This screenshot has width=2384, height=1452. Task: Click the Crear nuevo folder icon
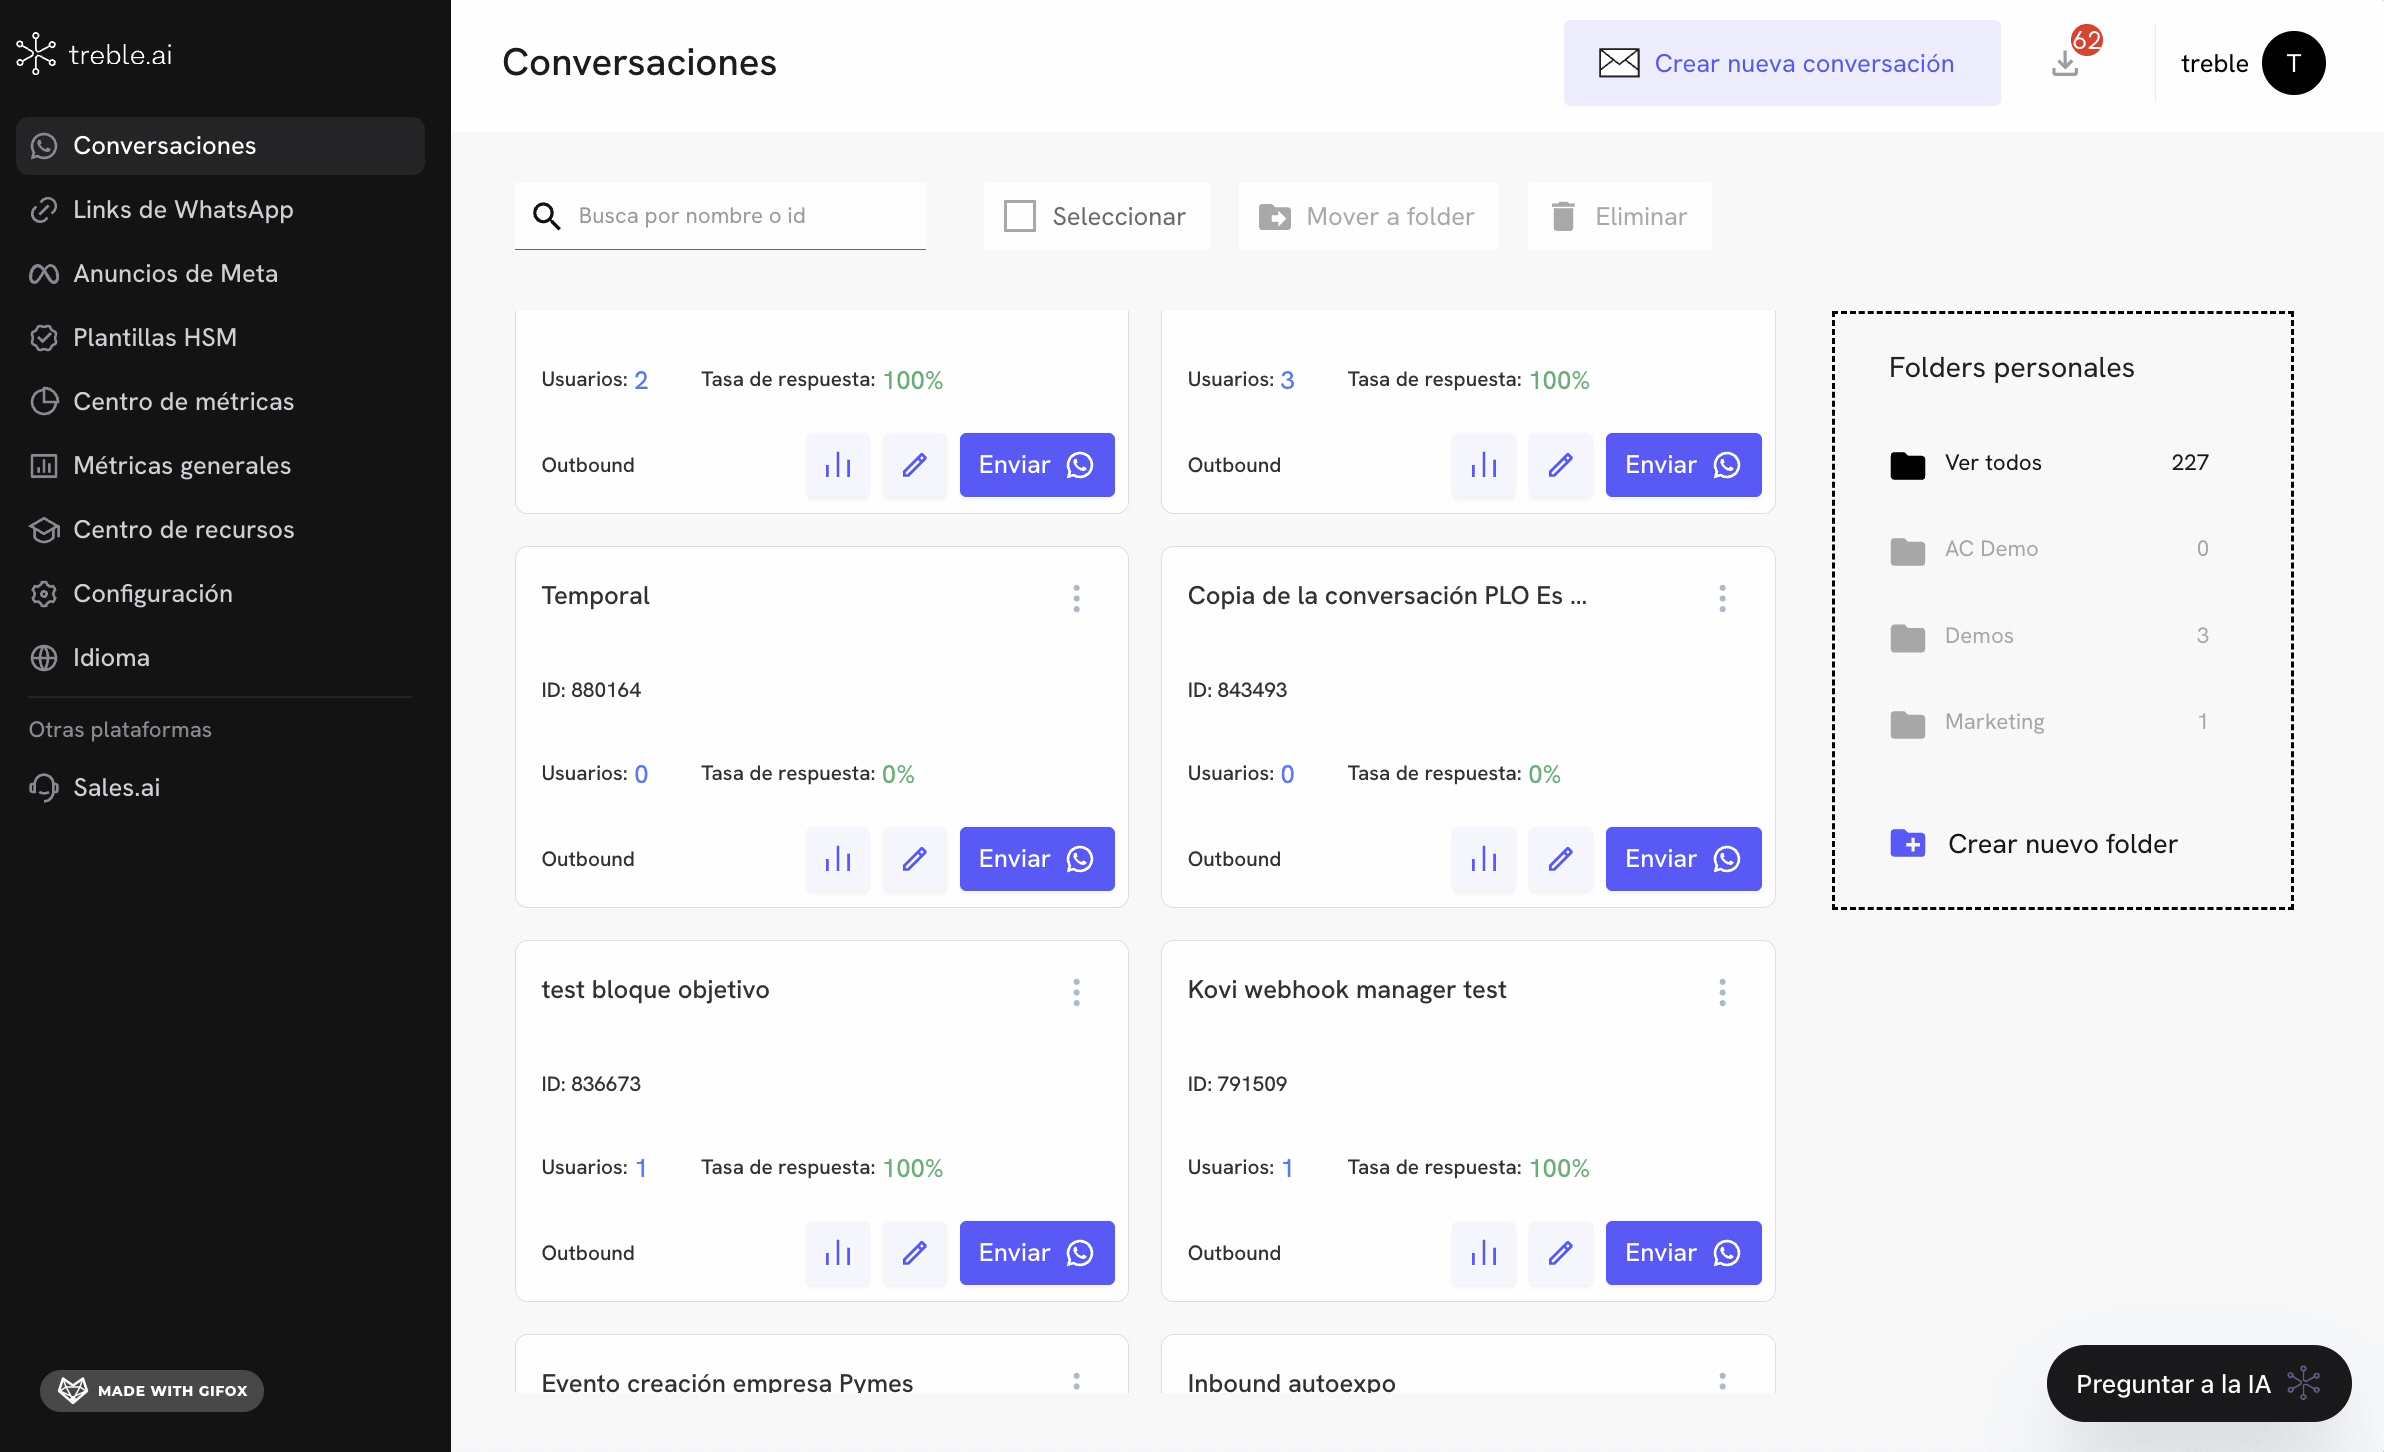tap(1908, 844)
